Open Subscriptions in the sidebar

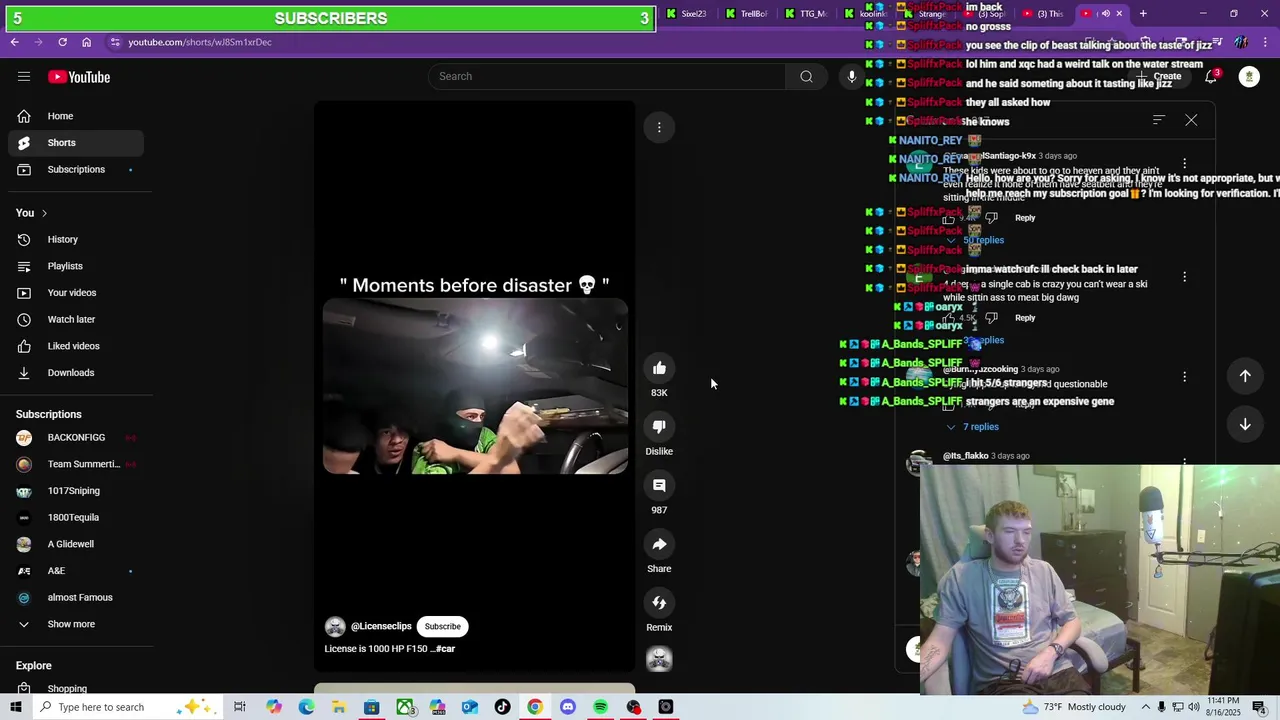pos(76,170)
